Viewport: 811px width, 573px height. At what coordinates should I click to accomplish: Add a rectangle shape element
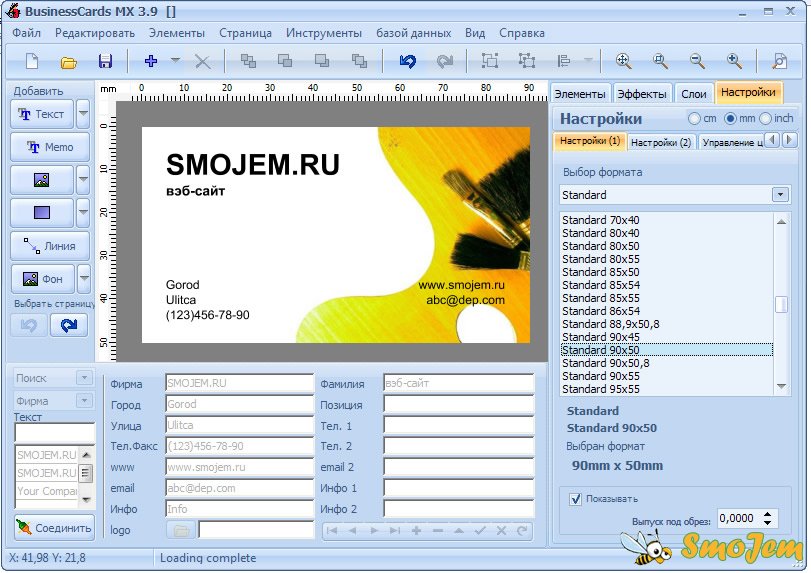[42, 213]
